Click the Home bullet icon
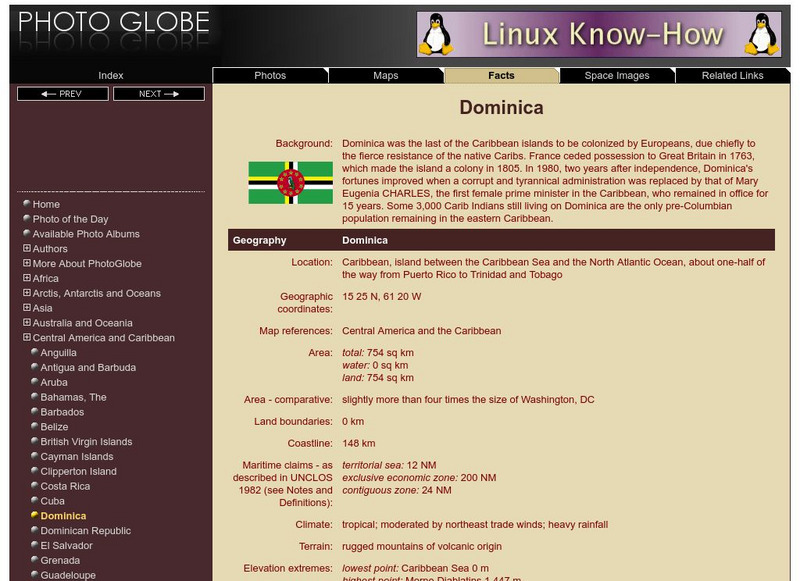The height and width of the screenshot is (581, 800). (27, 204)
